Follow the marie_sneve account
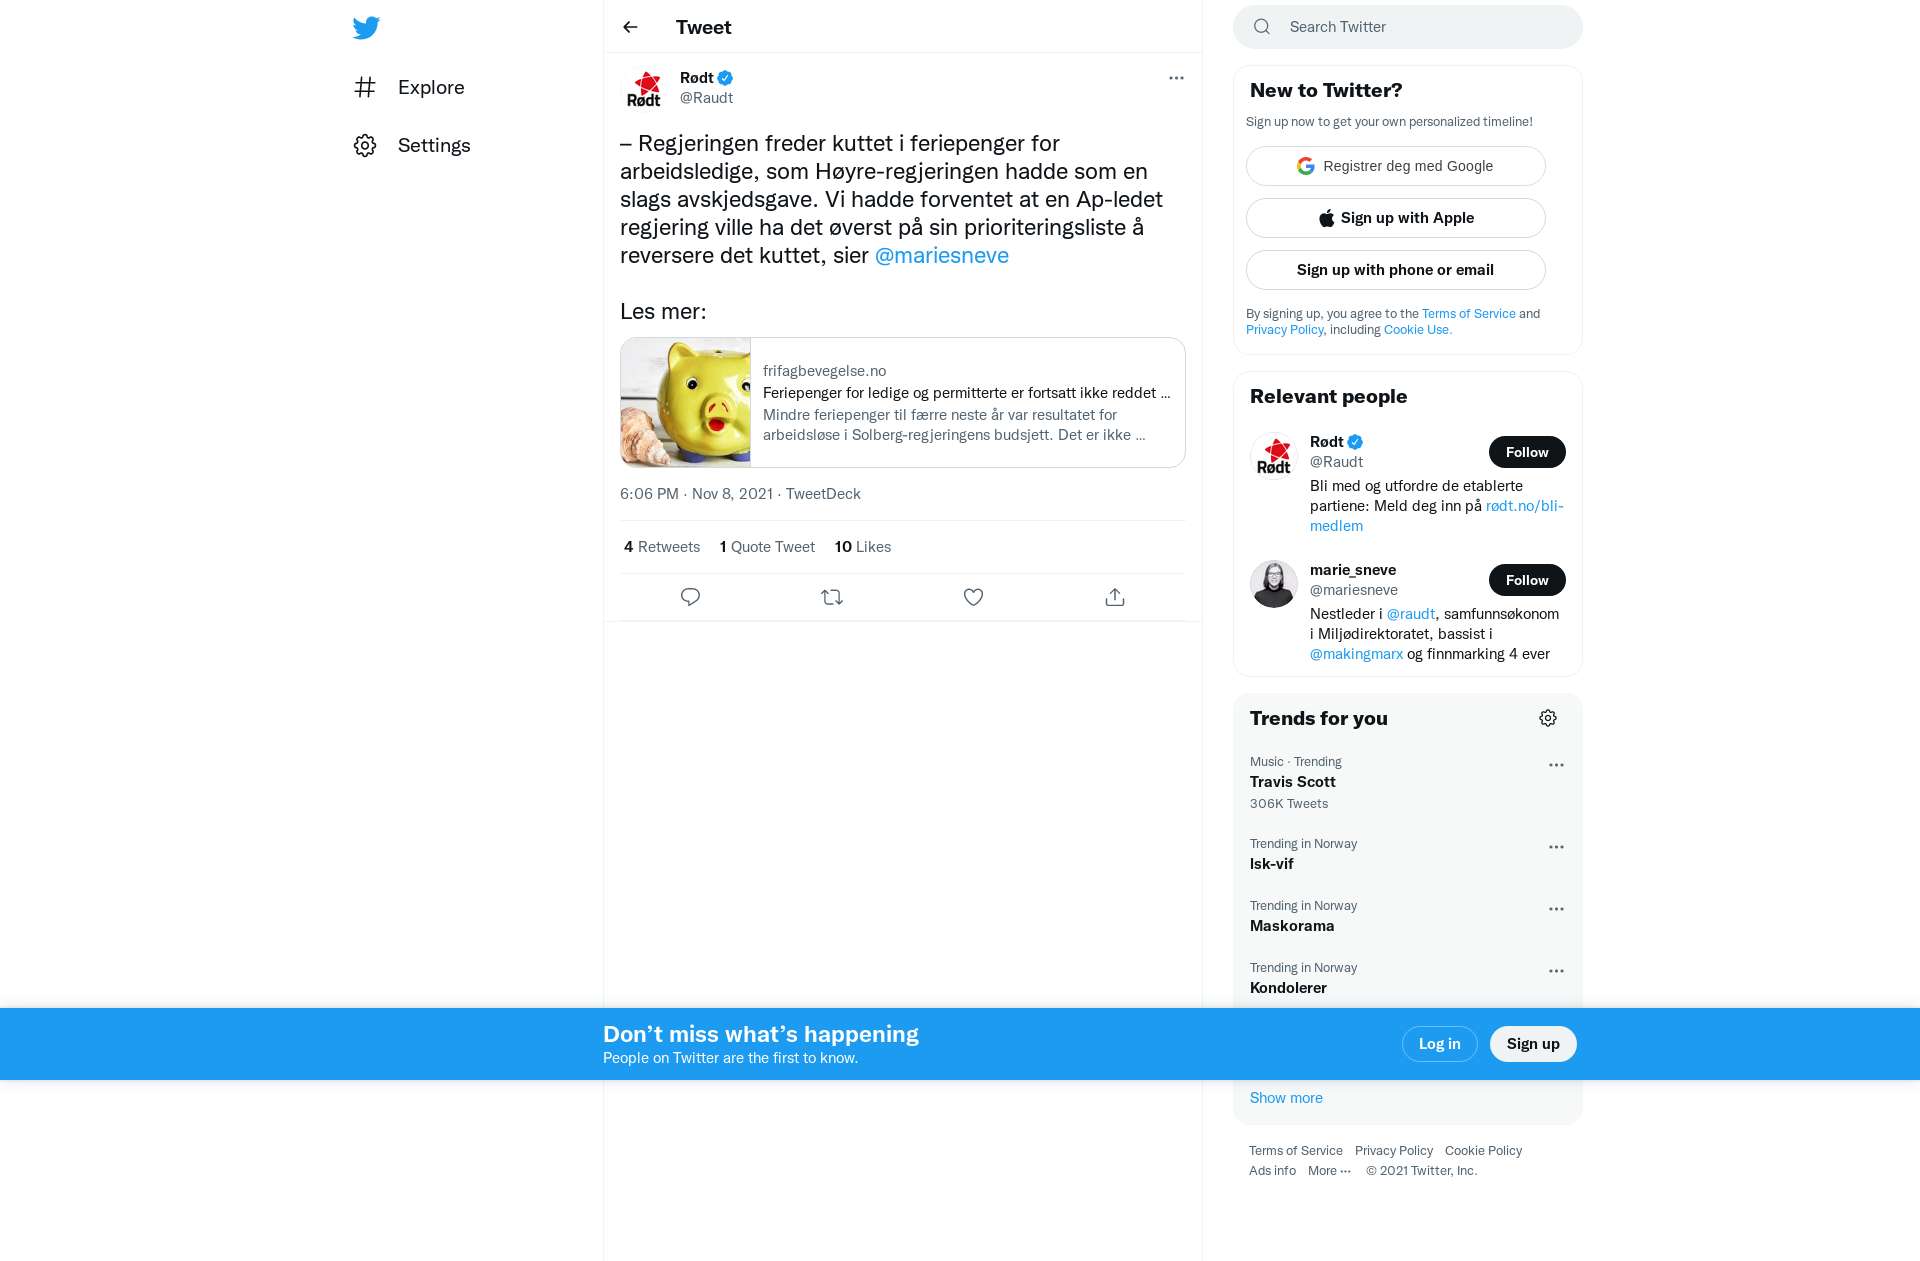Screen dimensions: 1920x1261 pyautogui.click(x=1527, y=580)
